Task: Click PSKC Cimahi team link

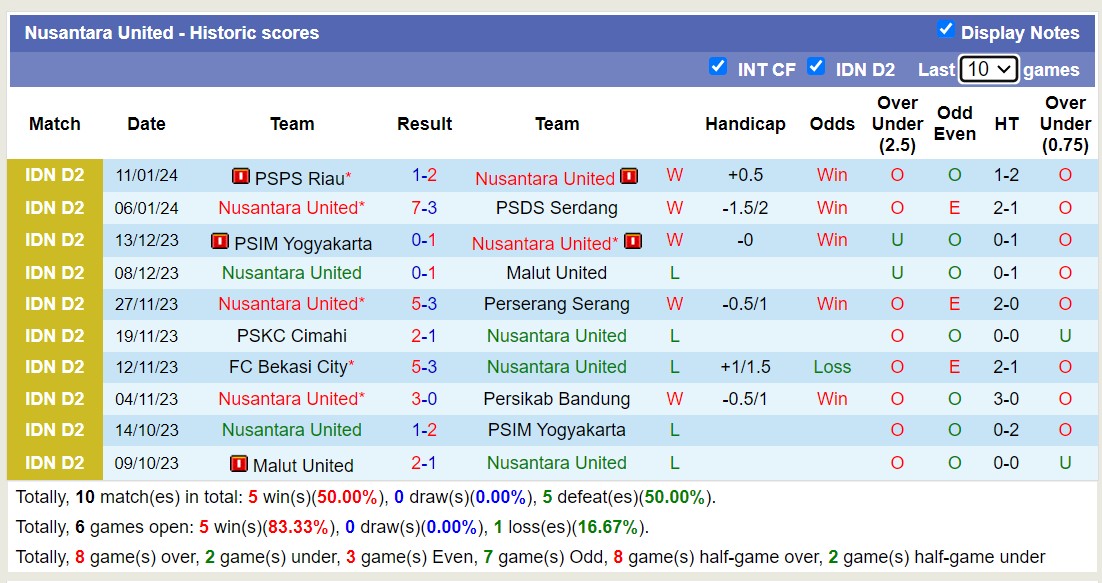Action: click(x=290, y=336)
